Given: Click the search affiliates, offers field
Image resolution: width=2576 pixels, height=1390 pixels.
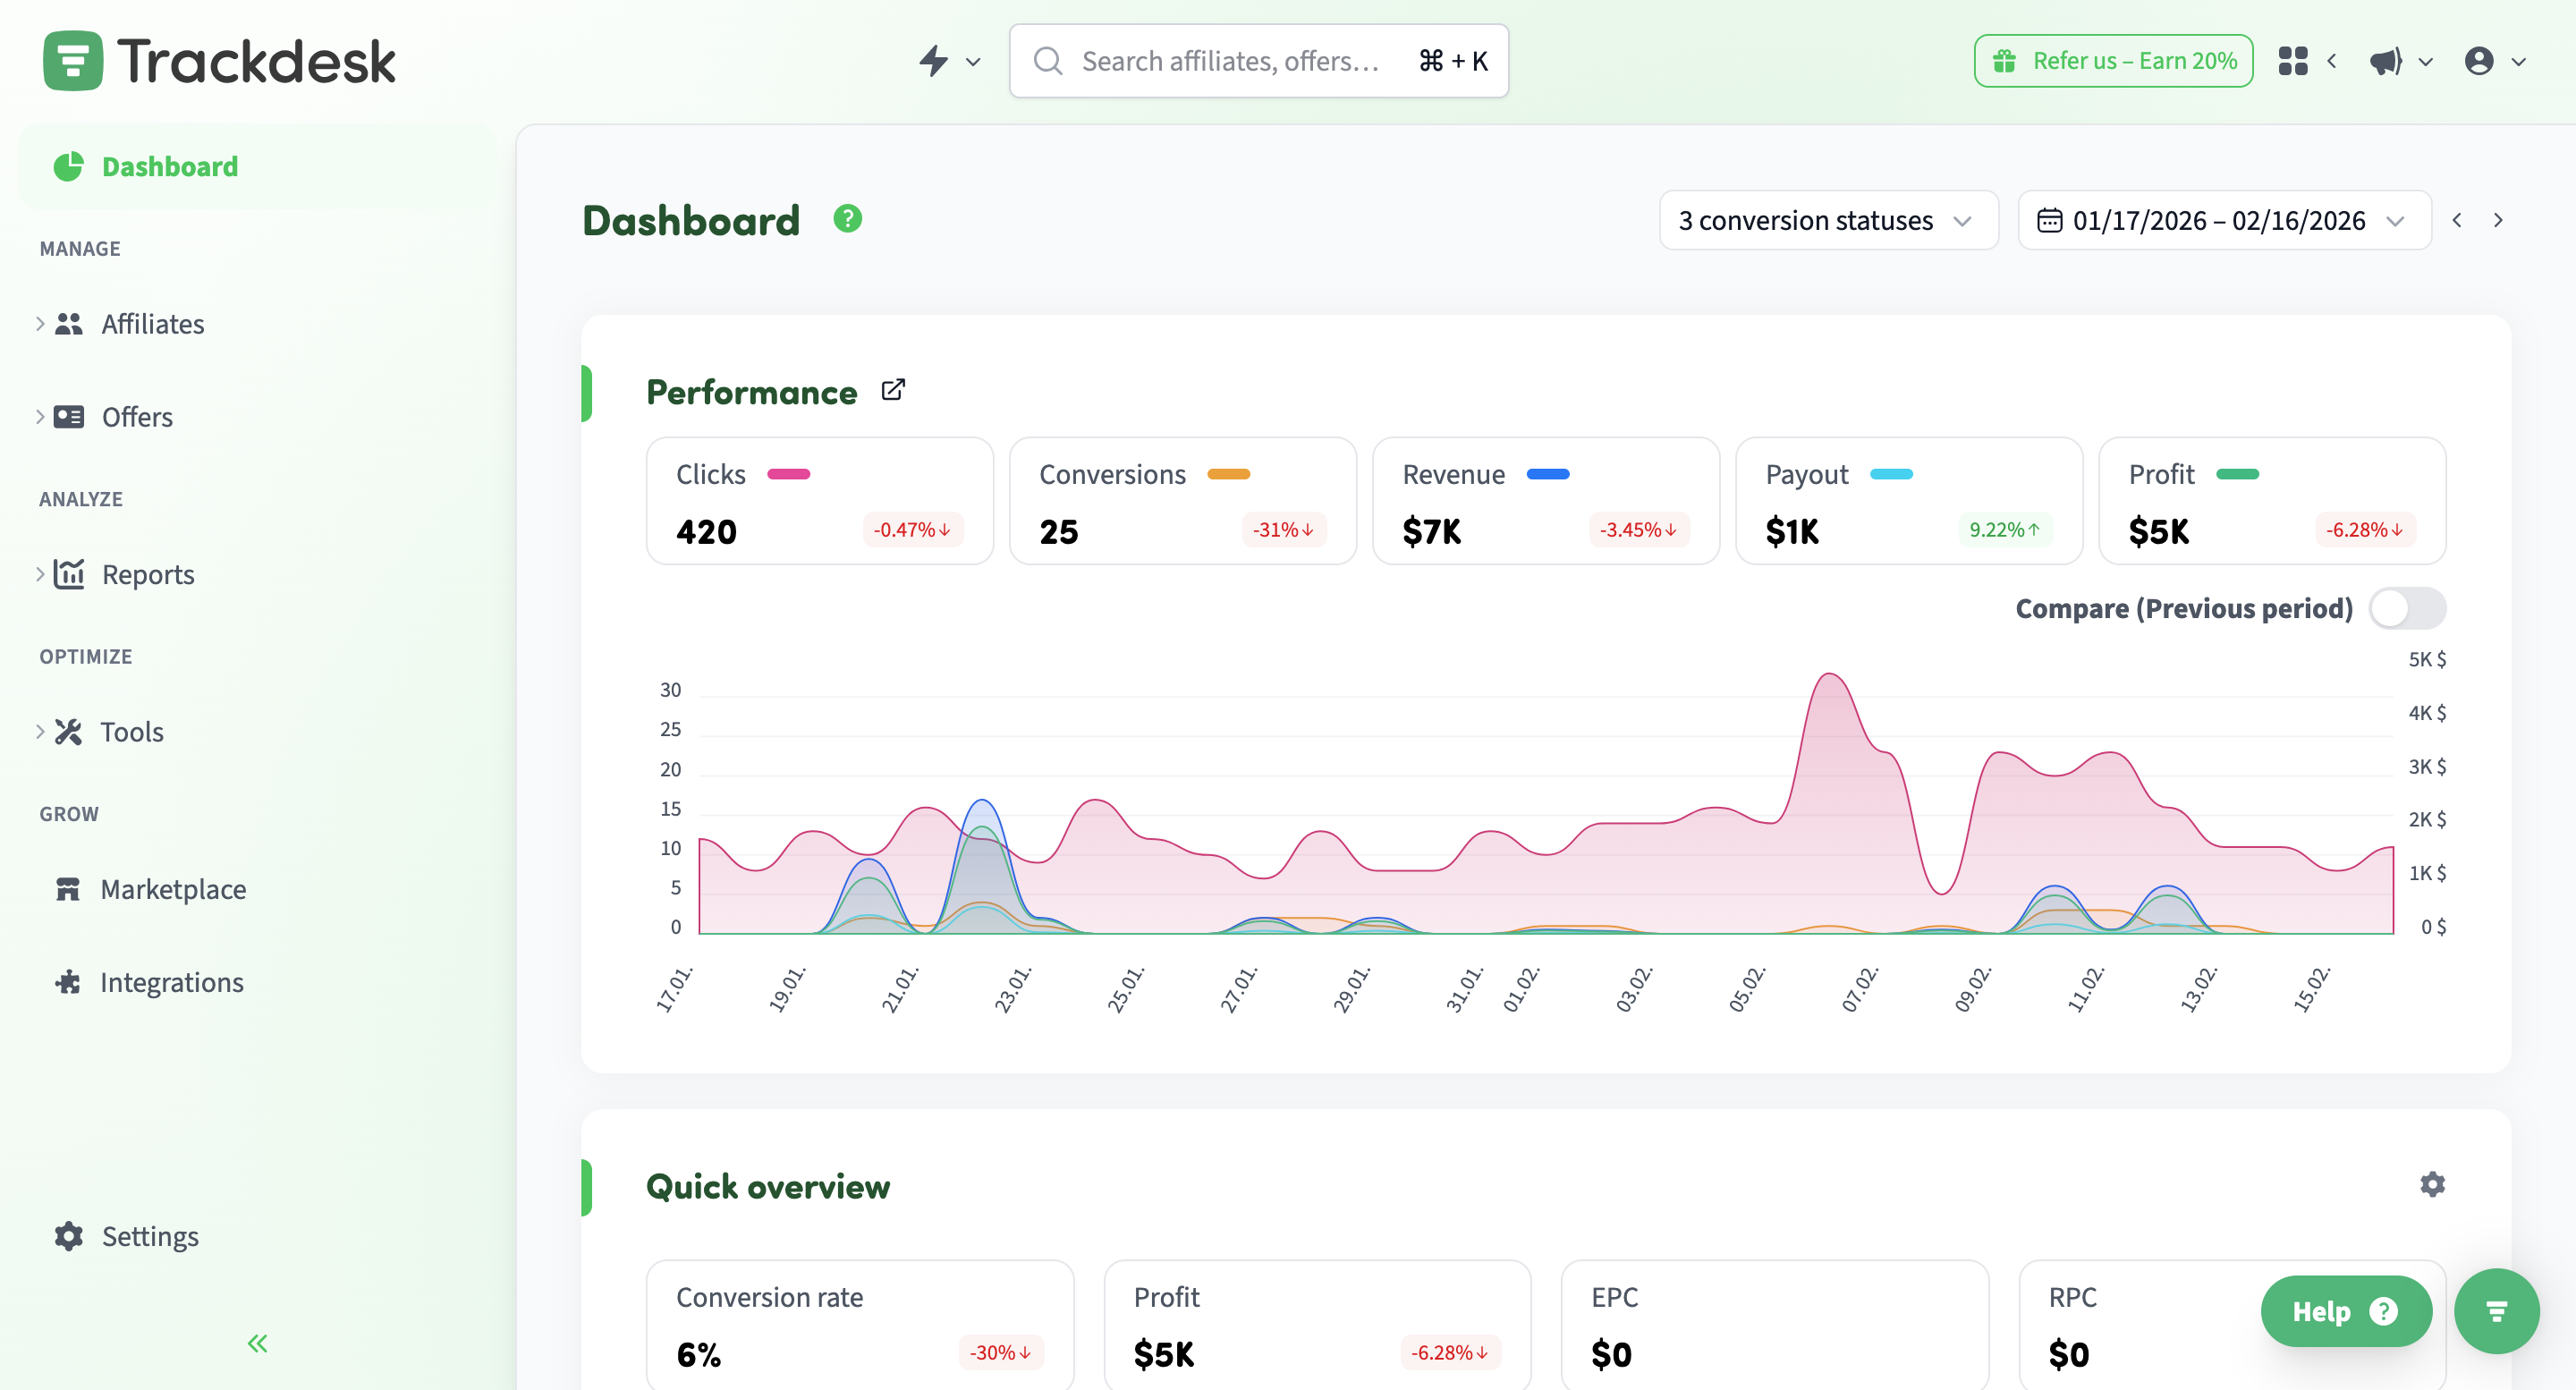Looking at the screenshot, I should 1230,61.
